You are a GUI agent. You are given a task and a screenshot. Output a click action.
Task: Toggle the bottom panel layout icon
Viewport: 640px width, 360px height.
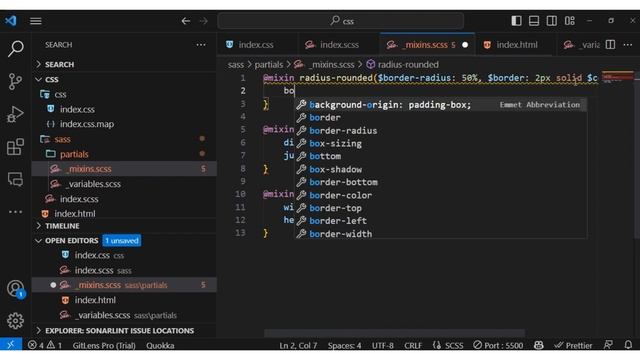pyautogui.click(x=534, y=21)
